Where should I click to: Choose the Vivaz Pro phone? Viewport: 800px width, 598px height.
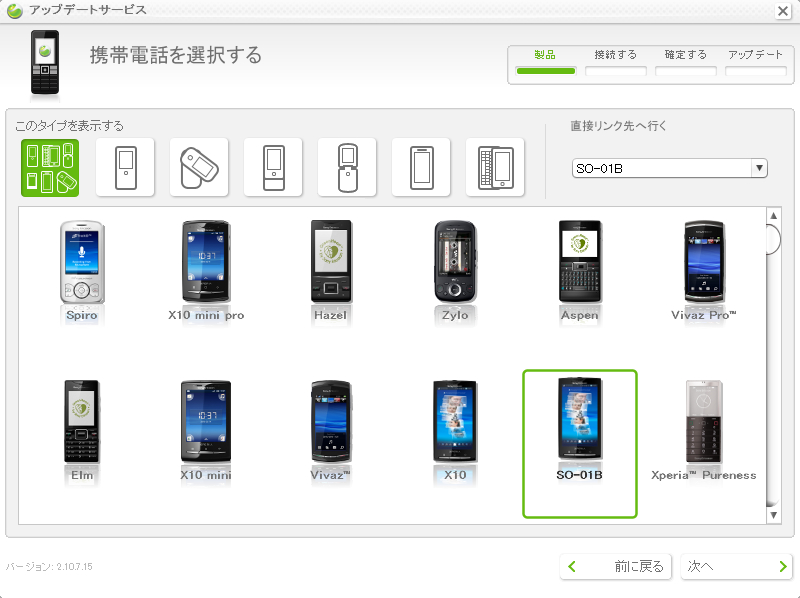pos(704,271)
